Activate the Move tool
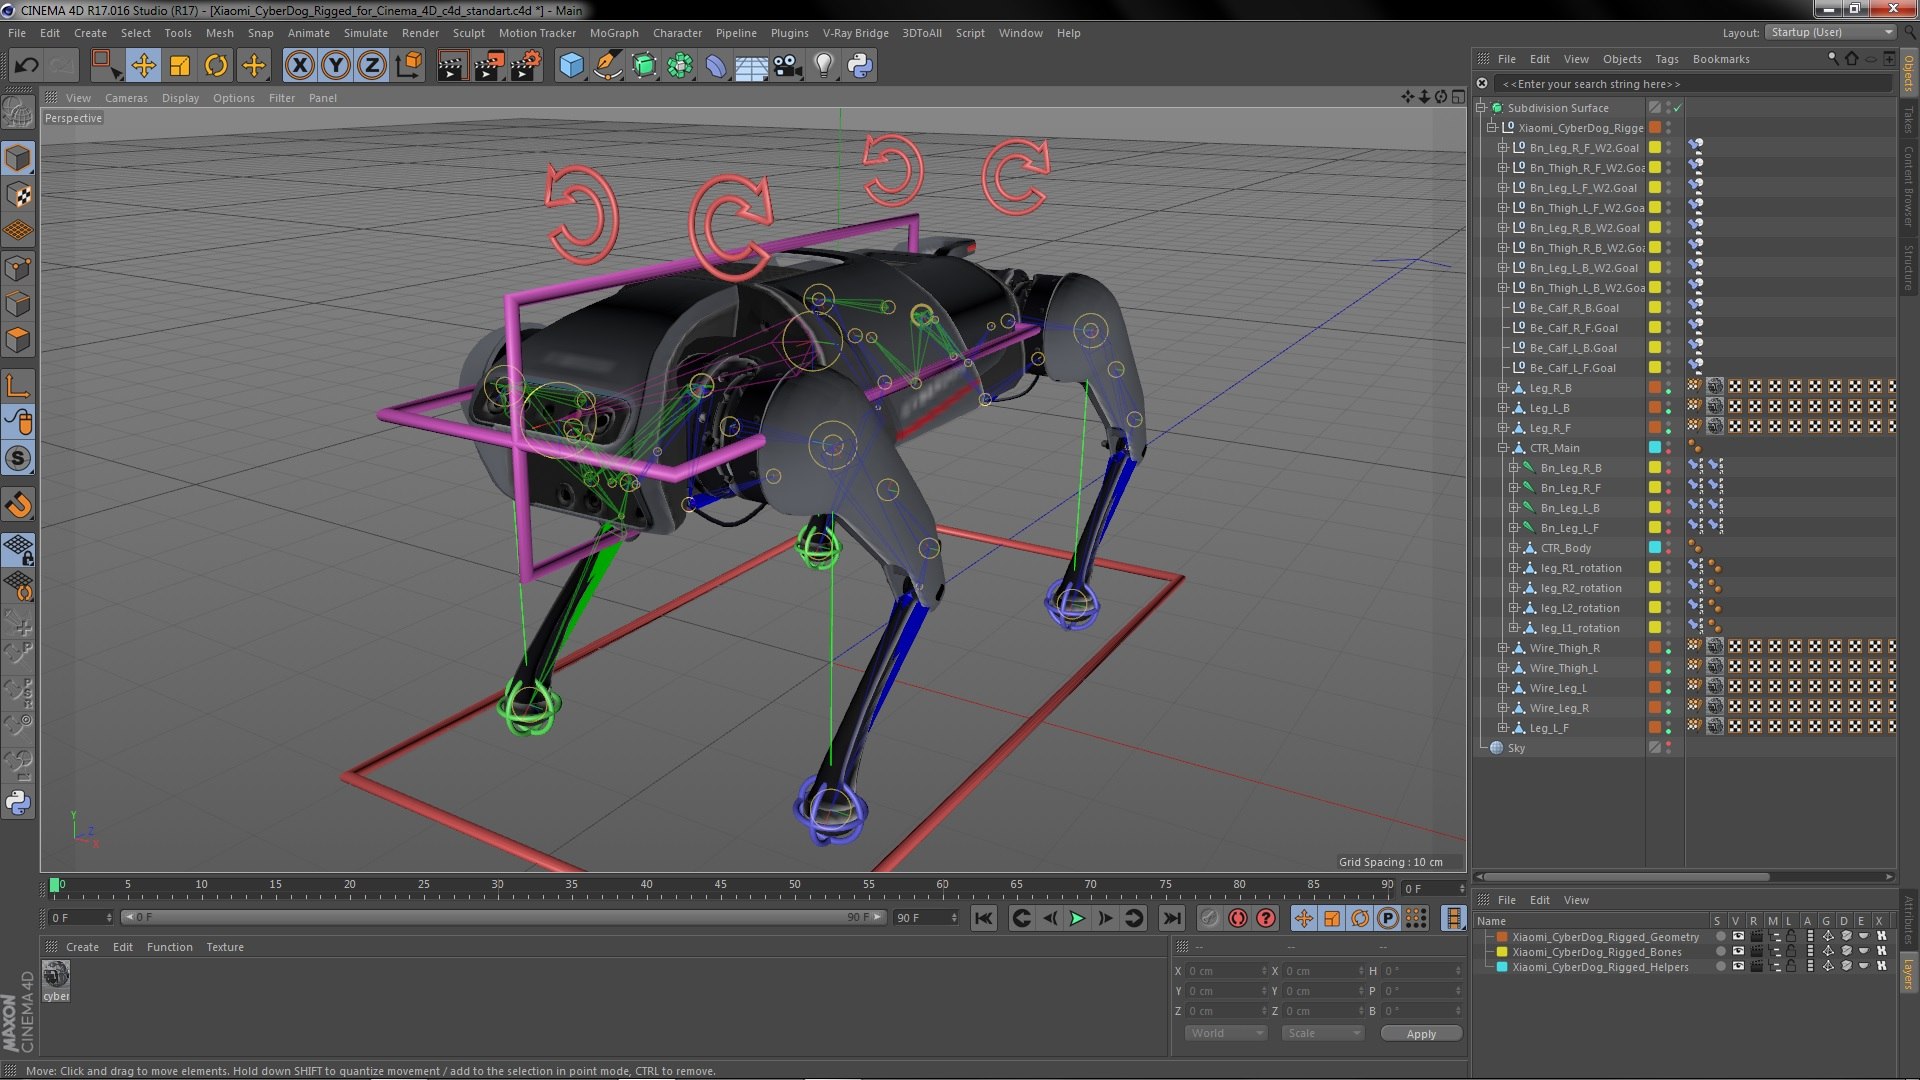The width and height of the screenshot is (1920, 1080). pos(144,66)
